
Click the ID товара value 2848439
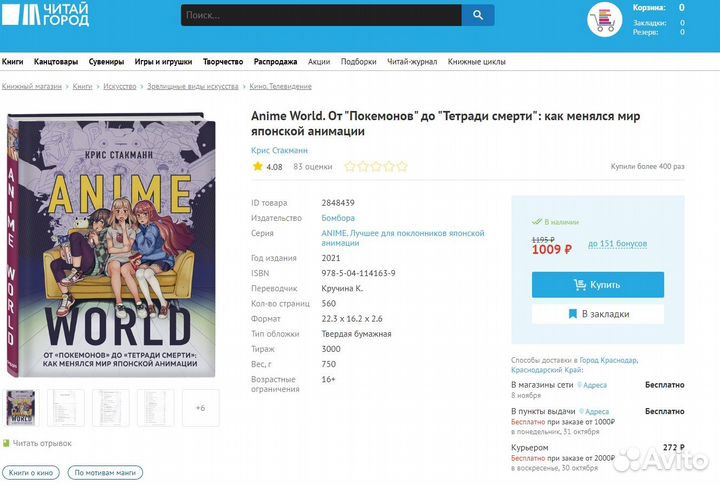(x=338, y=203)
